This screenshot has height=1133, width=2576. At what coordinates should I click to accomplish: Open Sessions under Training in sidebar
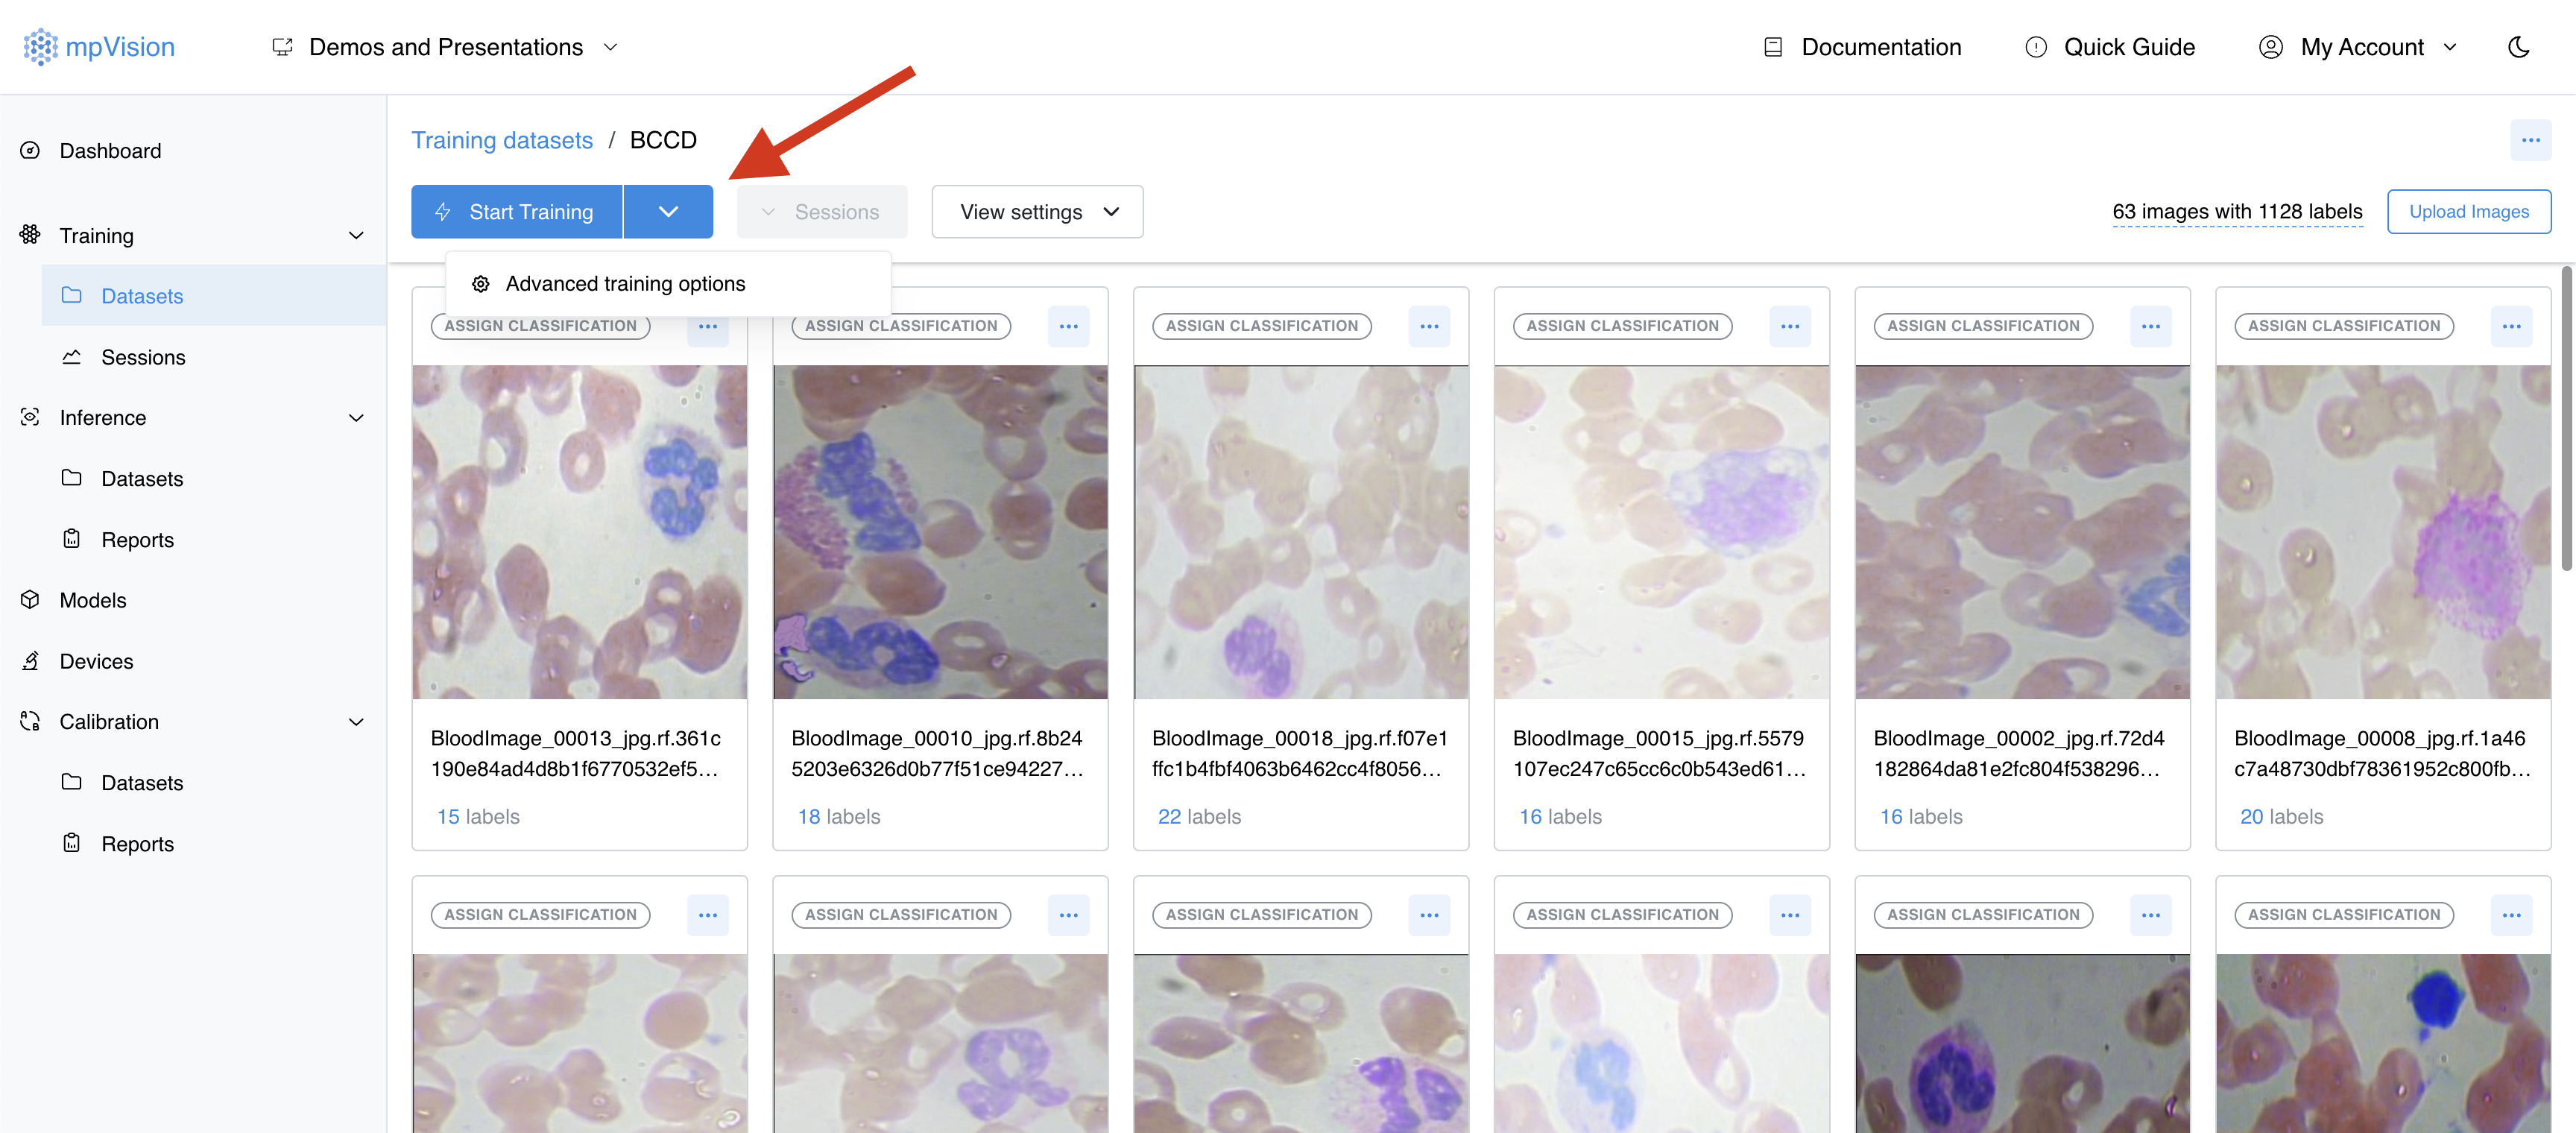(143, 357)
